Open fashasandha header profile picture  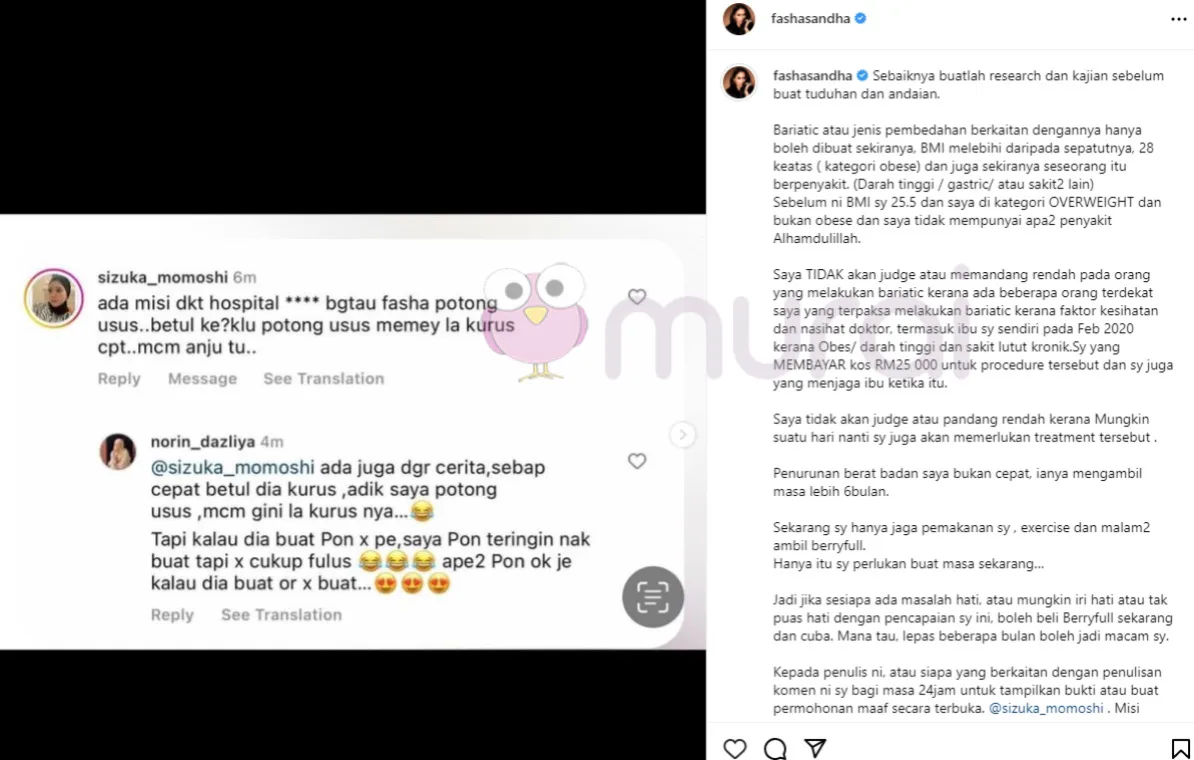pyautogui.click(x=739, y=19)
